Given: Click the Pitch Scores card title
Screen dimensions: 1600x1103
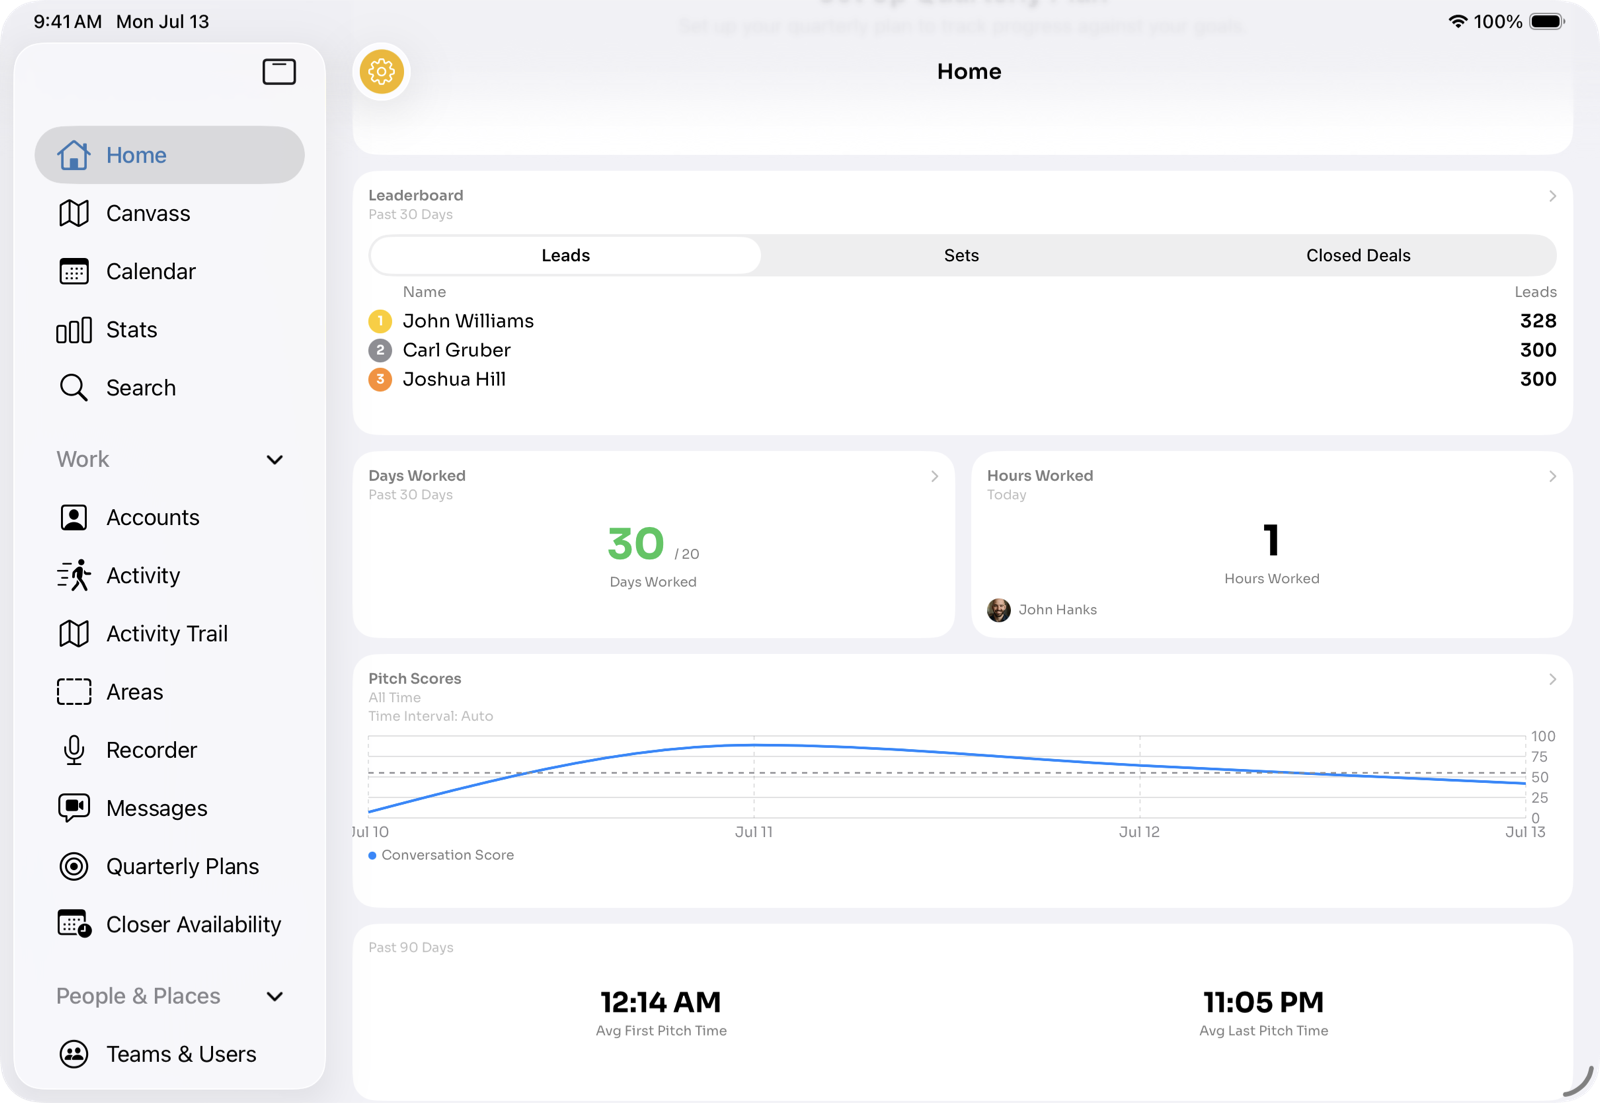Looking at the screenshot, I should click(x=415, y=679).
